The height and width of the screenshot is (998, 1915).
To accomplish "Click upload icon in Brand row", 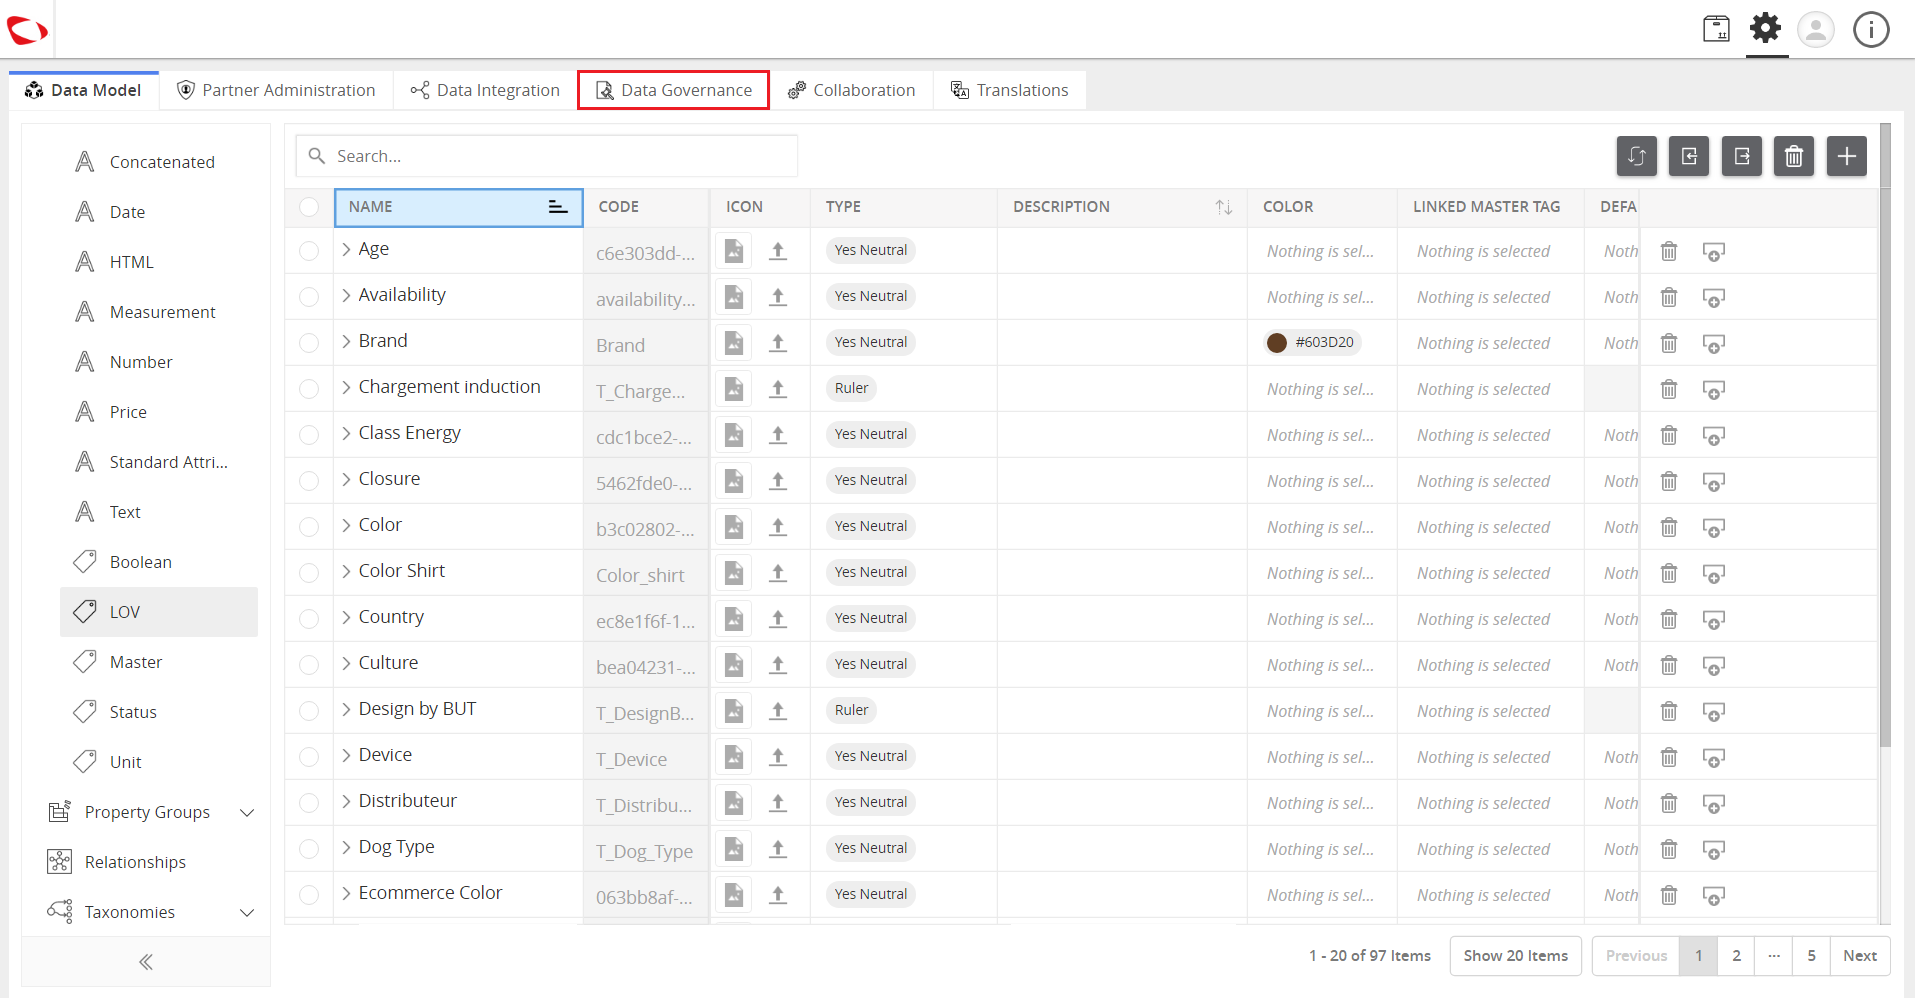I will [x=778, y=343].
